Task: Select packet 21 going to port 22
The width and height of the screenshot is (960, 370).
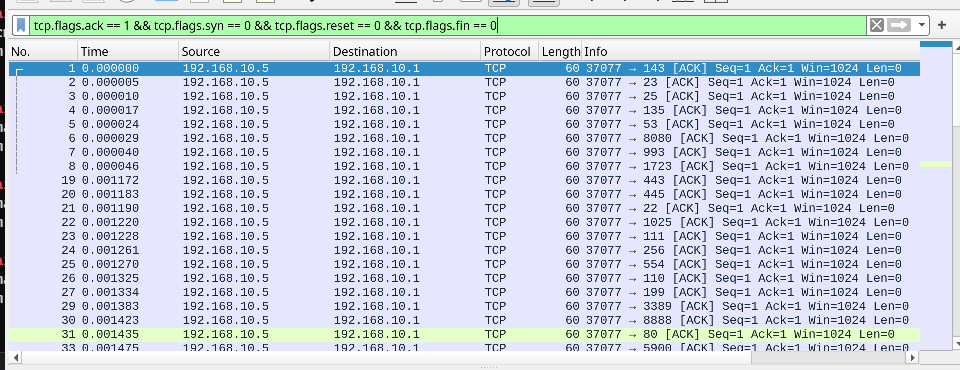Action: click(464, 208)
